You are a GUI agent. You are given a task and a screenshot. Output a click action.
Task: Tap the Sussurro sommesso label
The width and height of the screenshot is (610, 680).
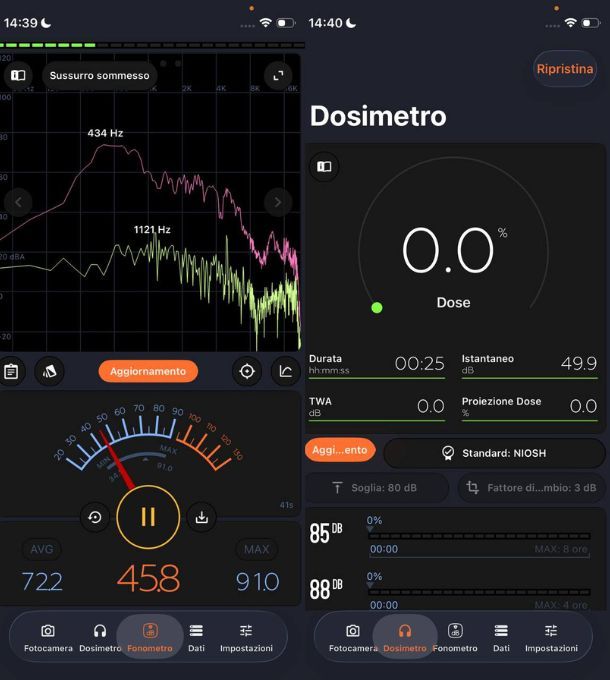pos(100,75)
